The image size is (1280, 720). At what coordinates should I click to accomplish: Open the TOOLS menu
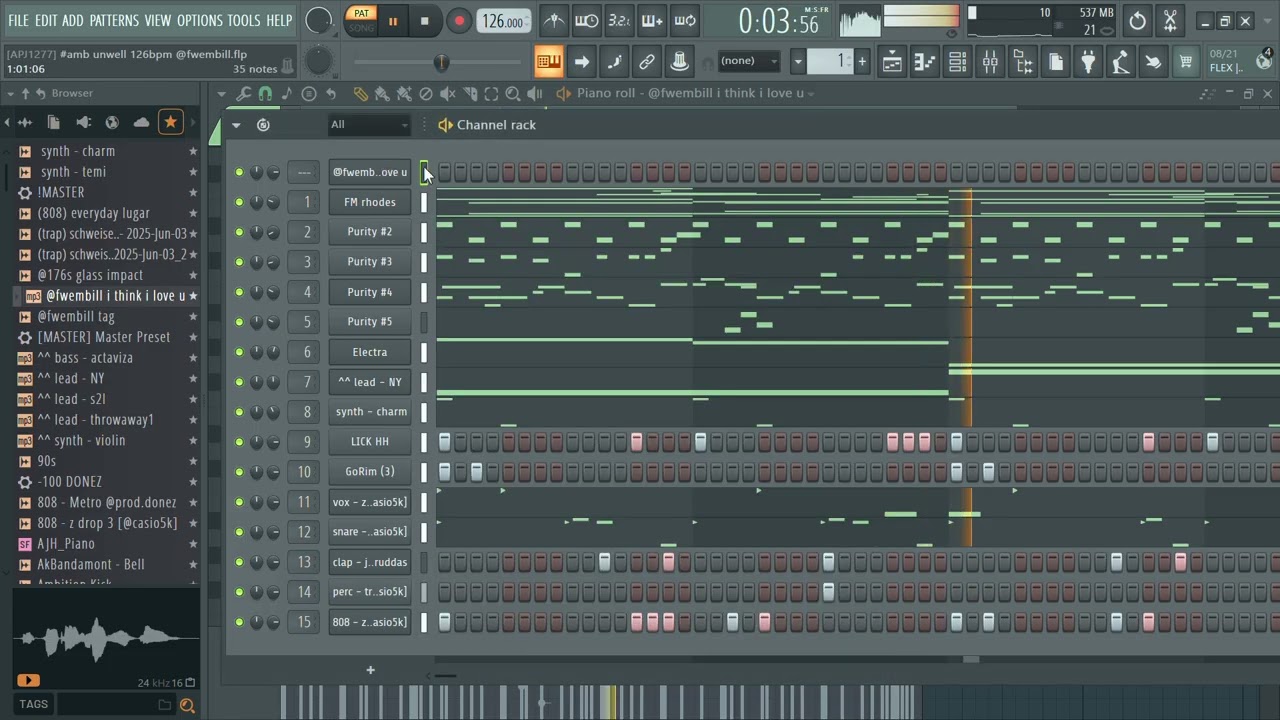click(x=244, y=20)
